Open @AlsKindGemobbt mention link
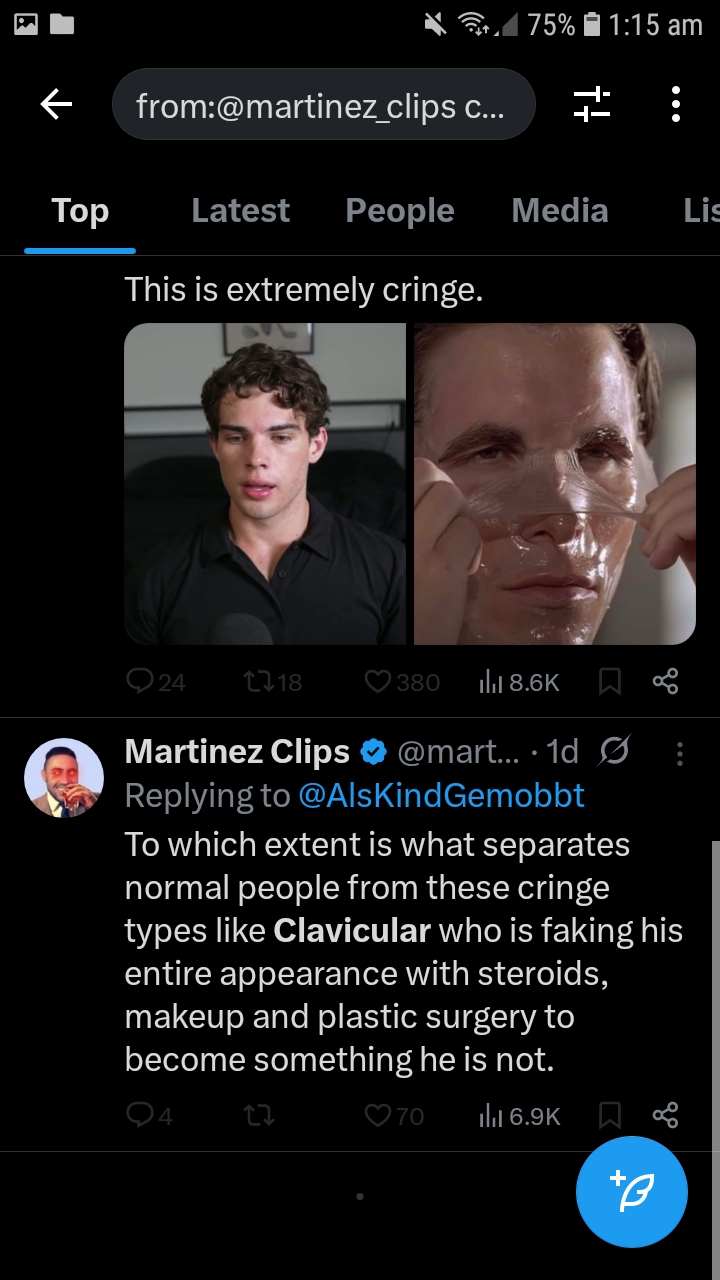 [x=441, y=795]
